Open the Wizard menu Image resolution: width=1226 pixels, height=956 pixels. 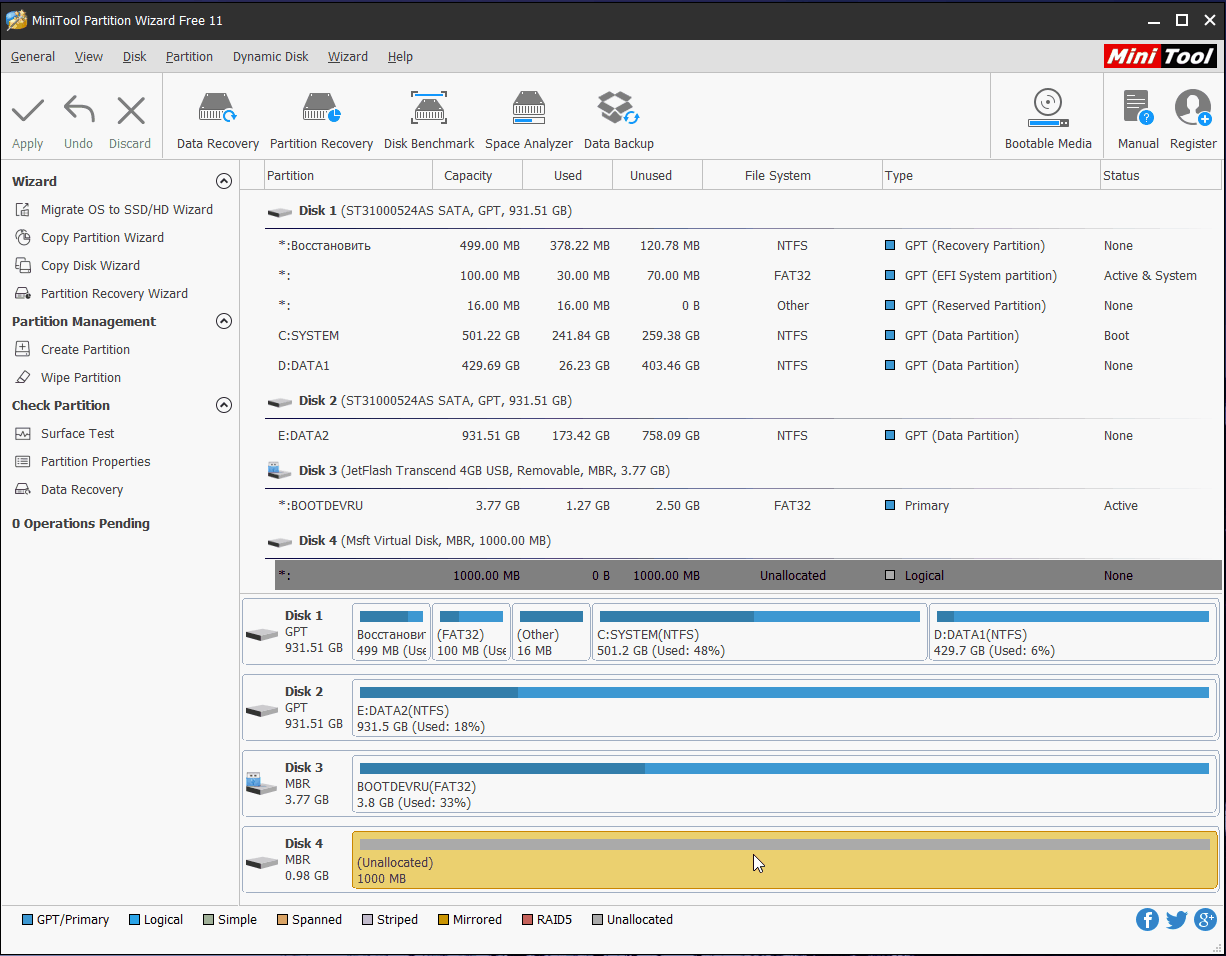348,57
